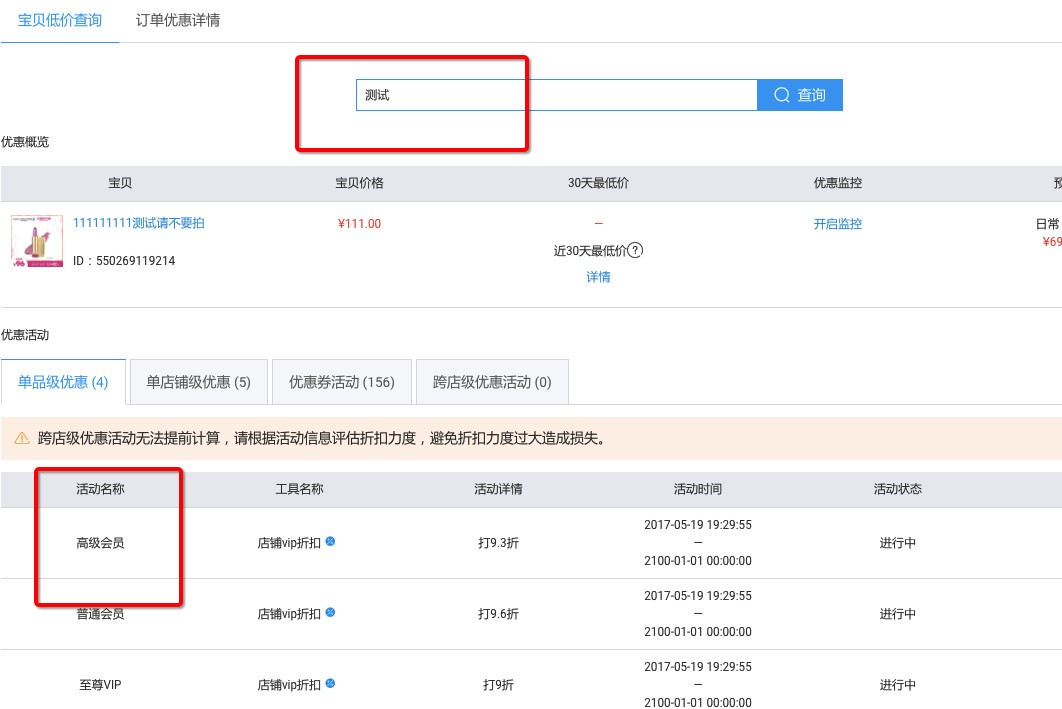The image size is (1062, 709).
Task: Open the 优惠券活动 (156) tab
Action: [x=342, y=382]
